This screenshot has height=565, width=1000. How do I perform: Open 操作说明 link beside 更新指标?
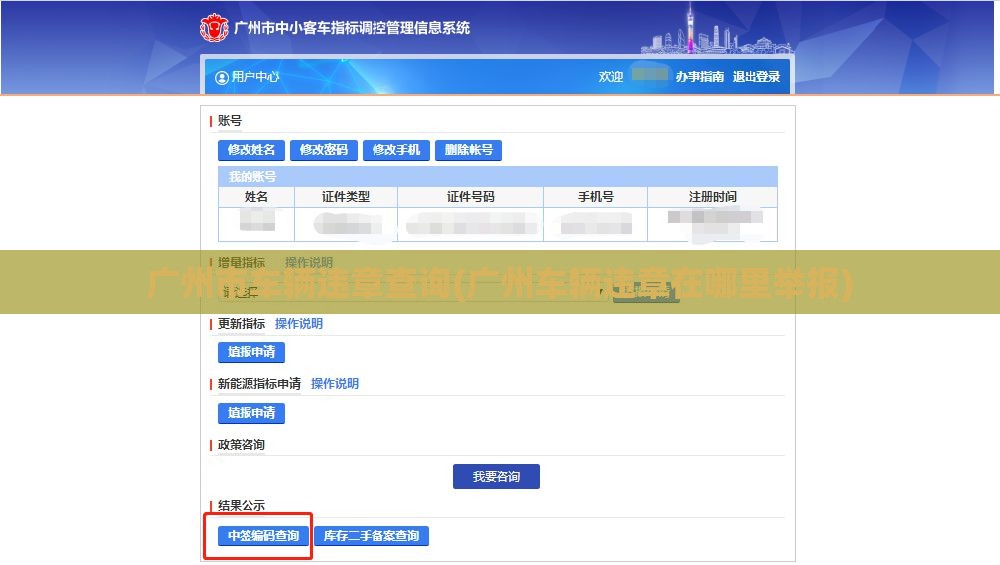tap(298, 323)
